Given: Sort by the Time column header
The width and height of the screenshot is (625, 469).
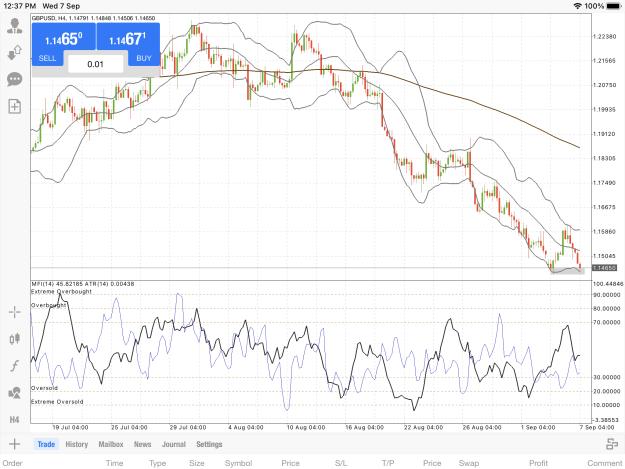Looking at the screenshot, I should pos(114,463).
